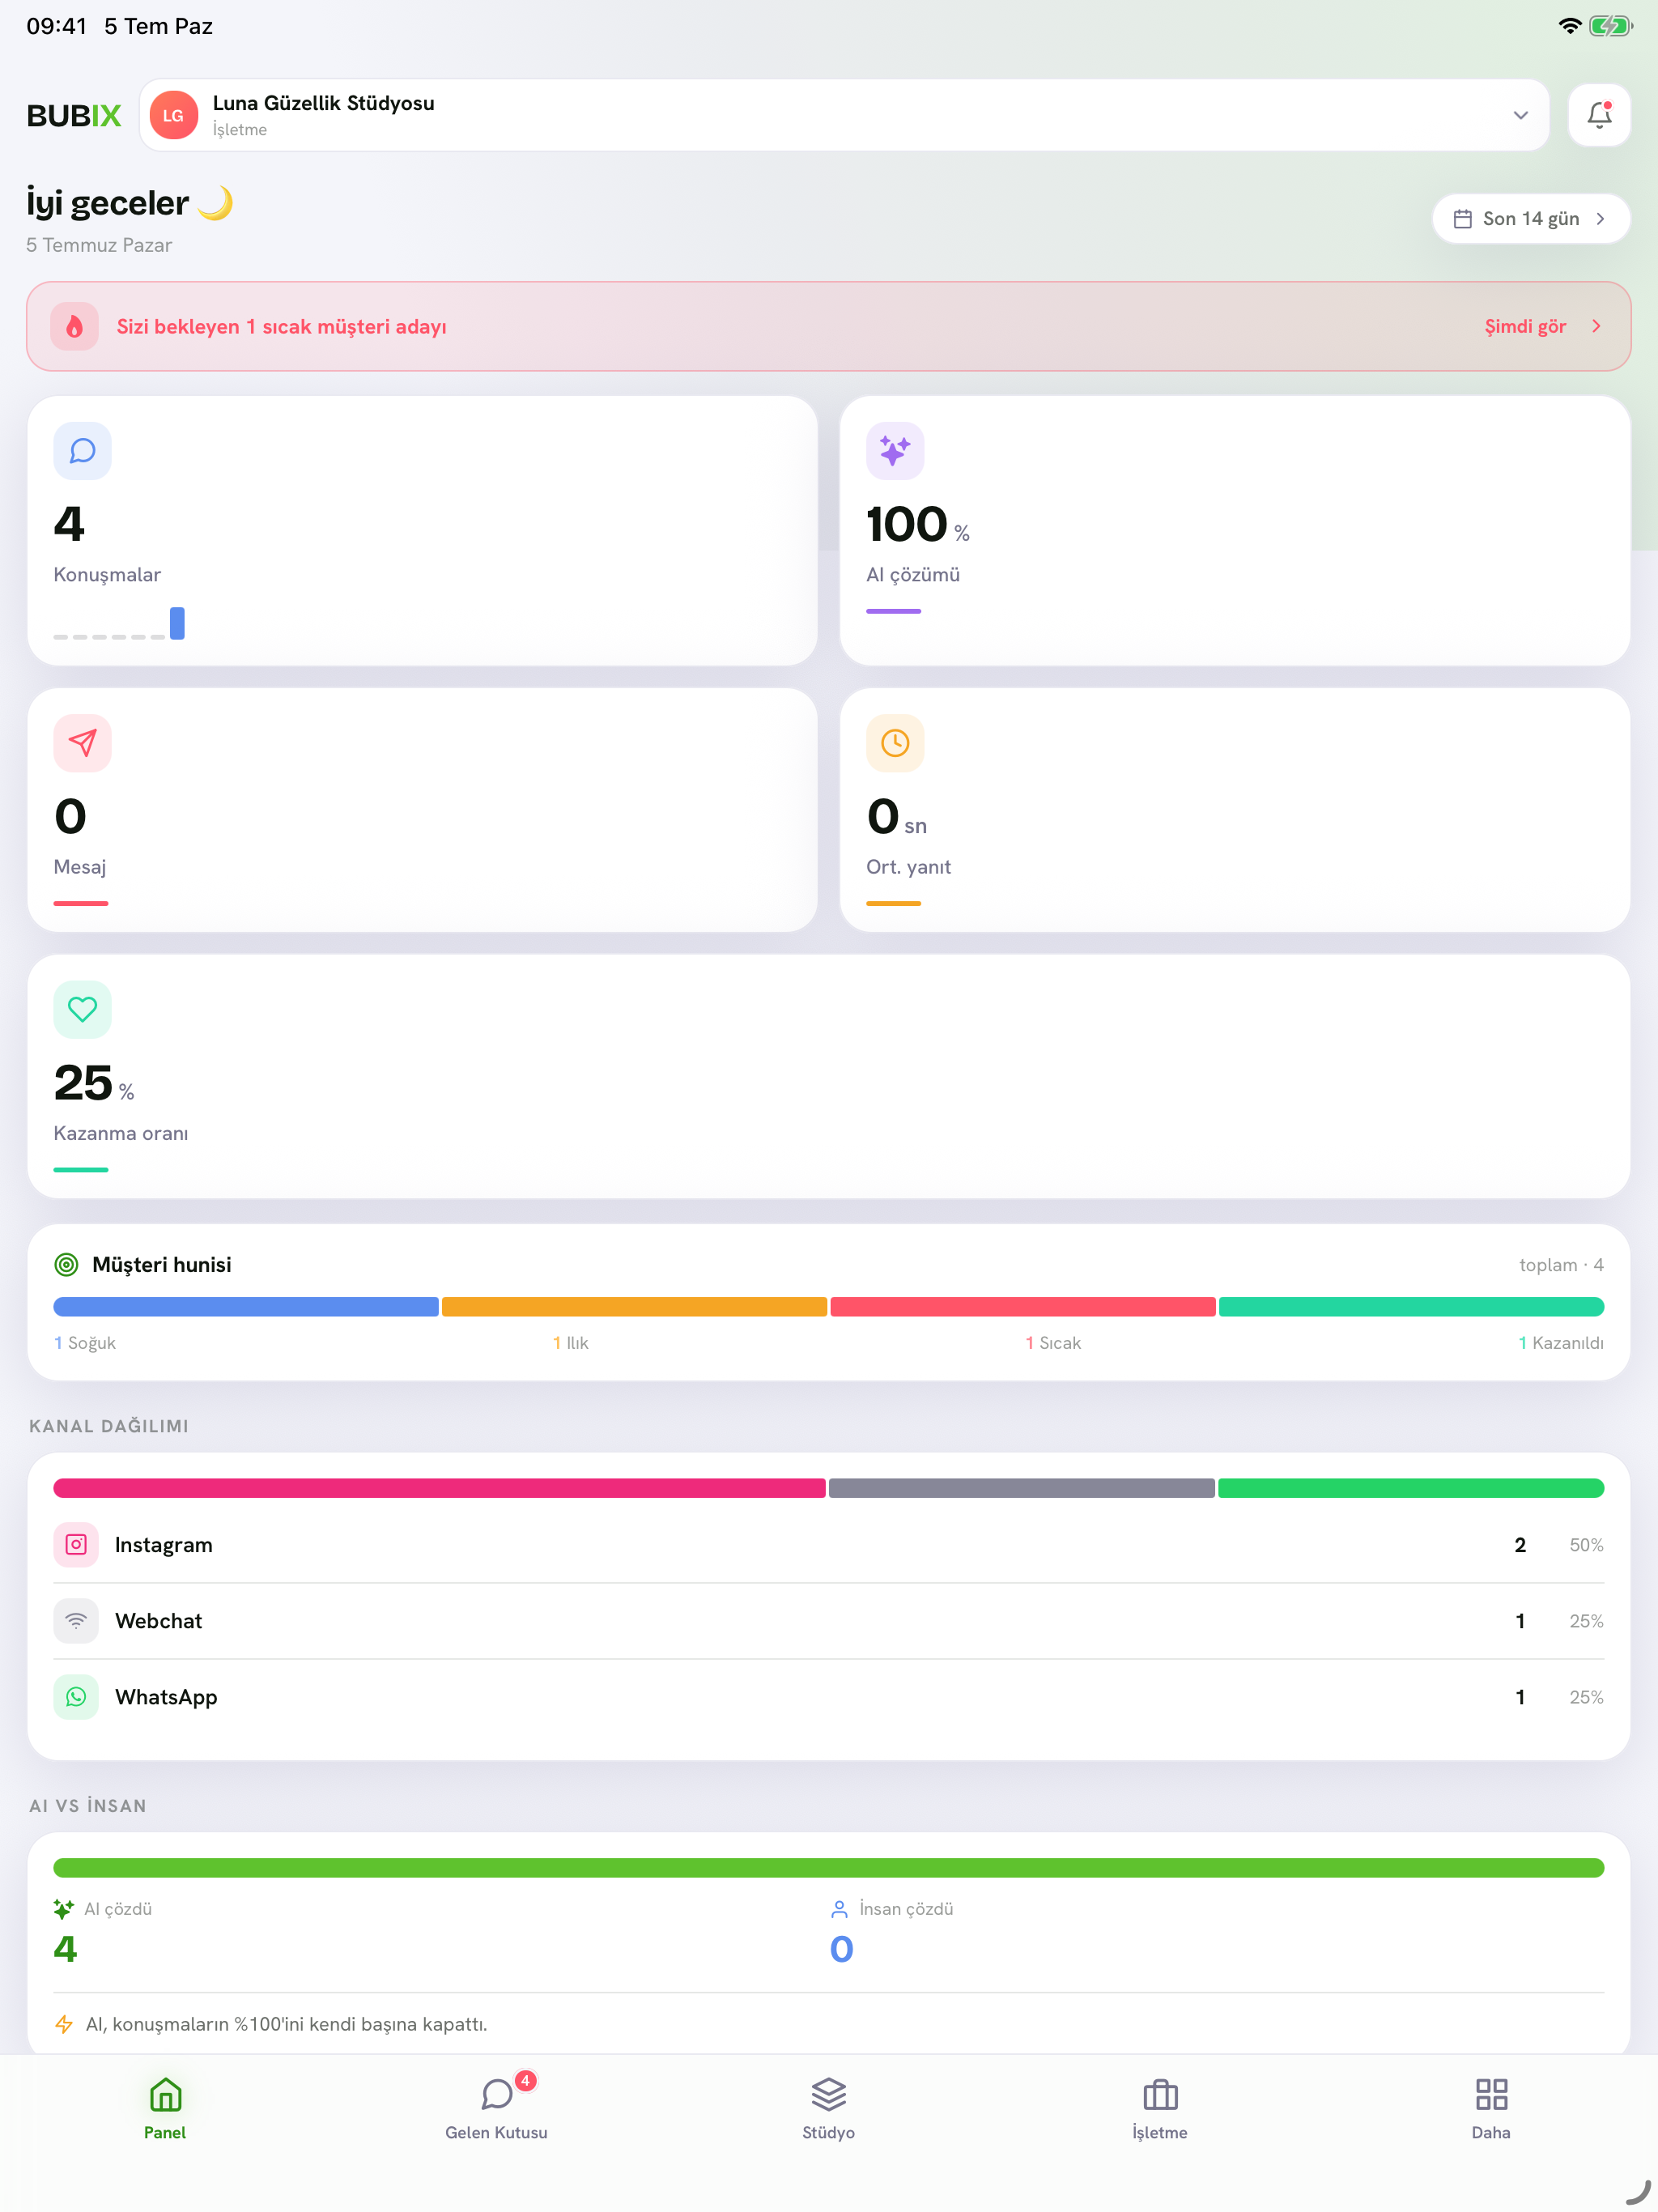This screenshot has height=2212, width=1658.
Task: Open the Daha tab
Action: 1491,2108
